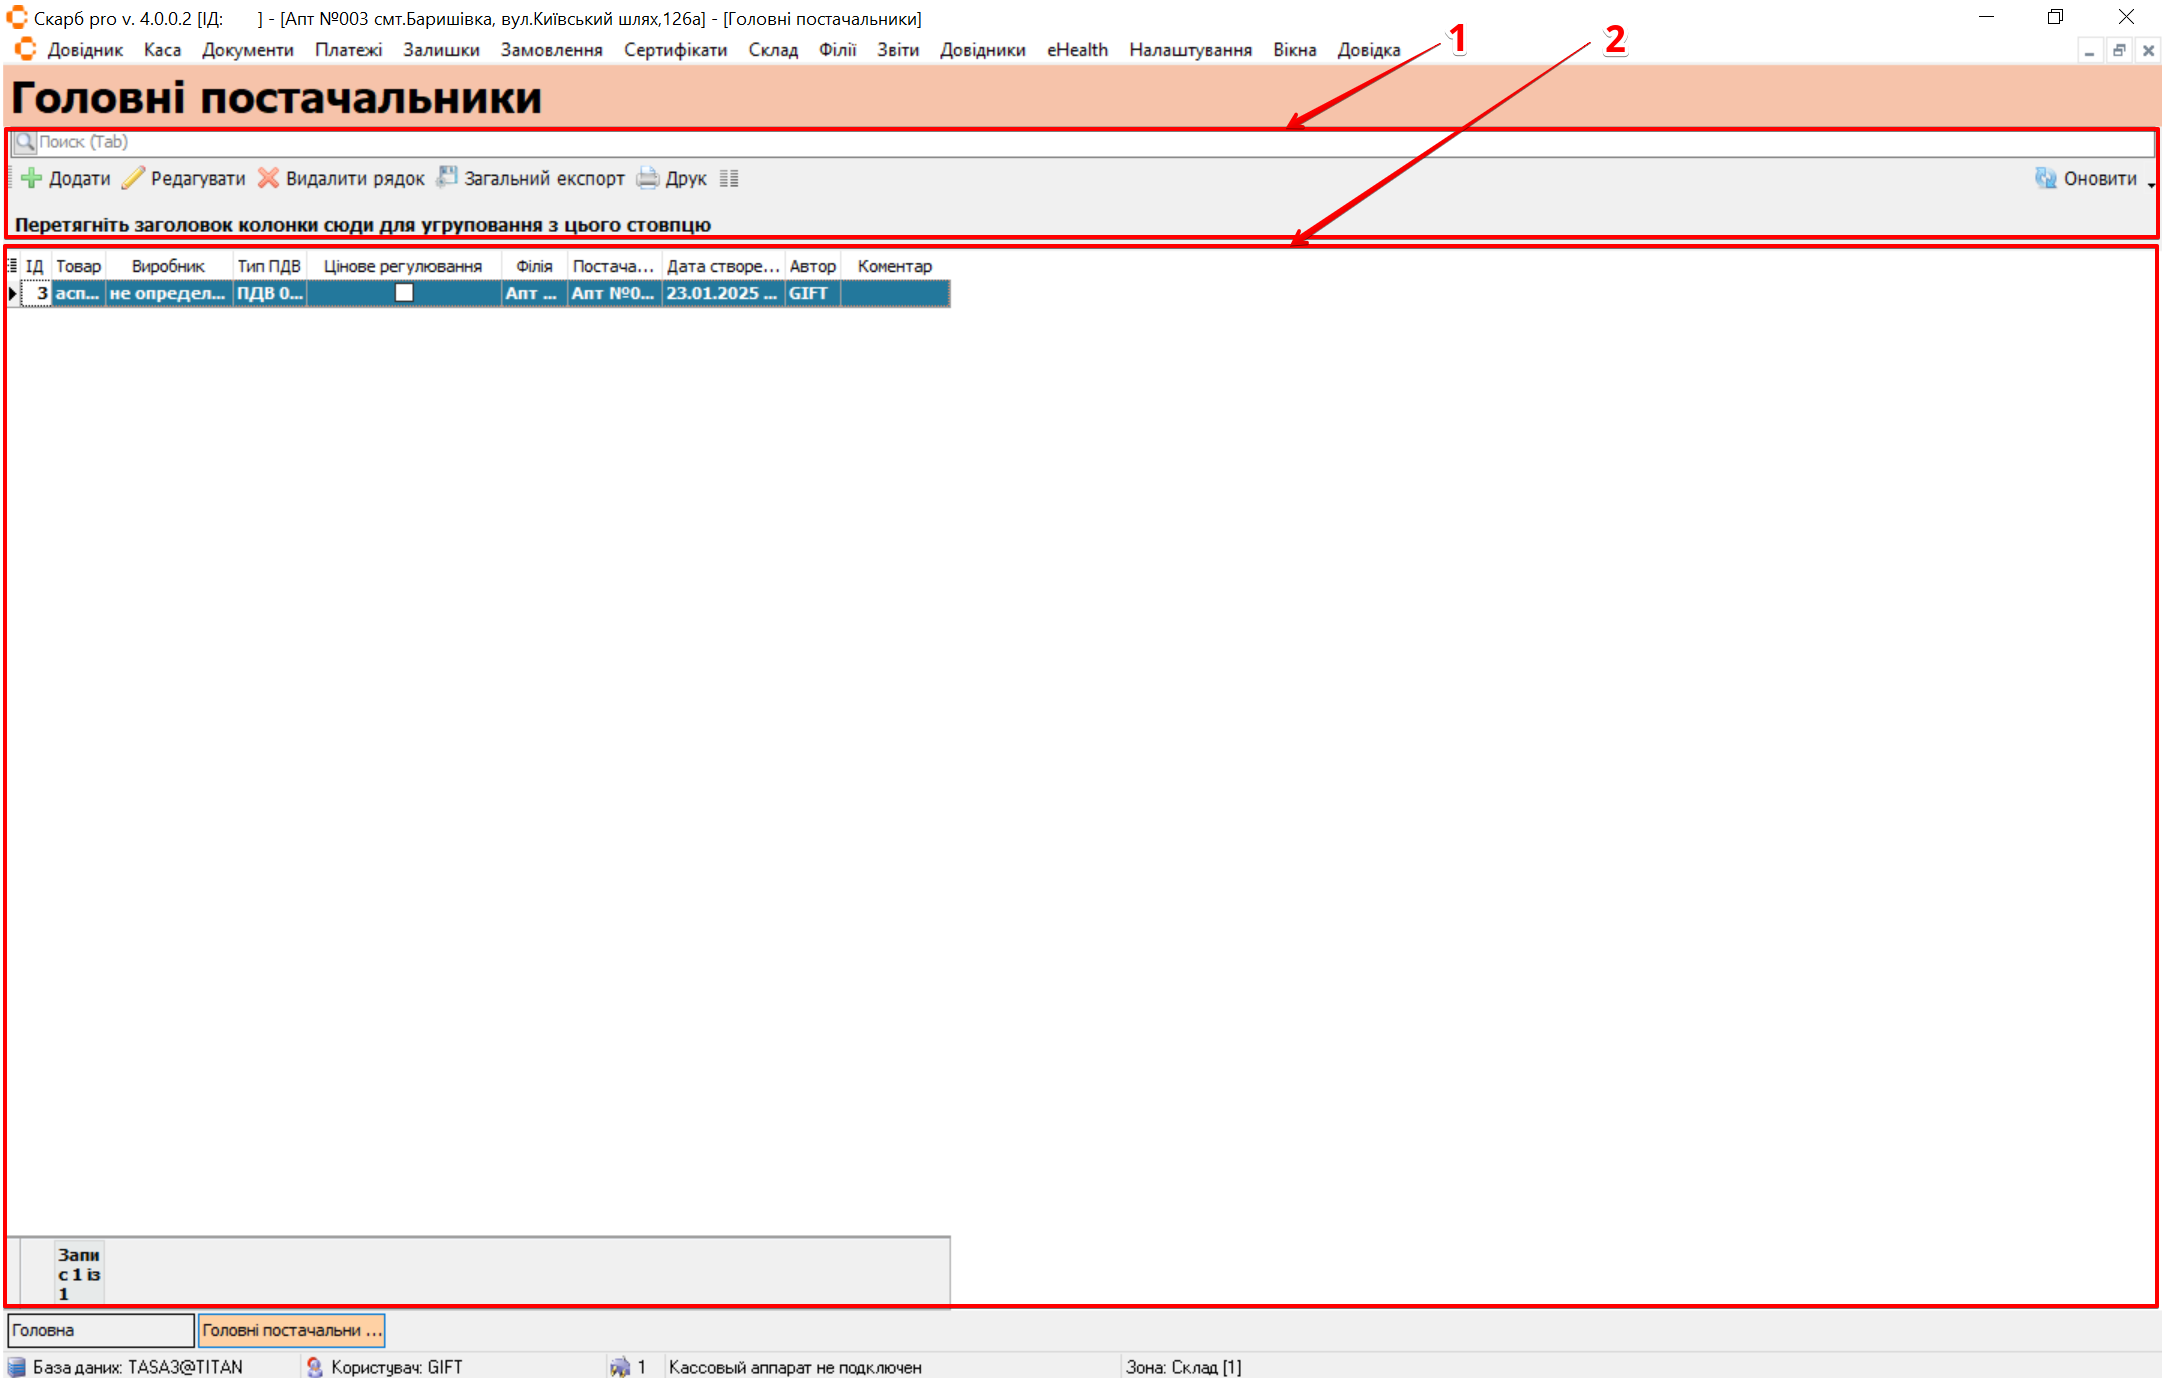Click the Загальний експорт save icon
Viewport: 2165px width, 1378px height.
(x=447, y=178)
